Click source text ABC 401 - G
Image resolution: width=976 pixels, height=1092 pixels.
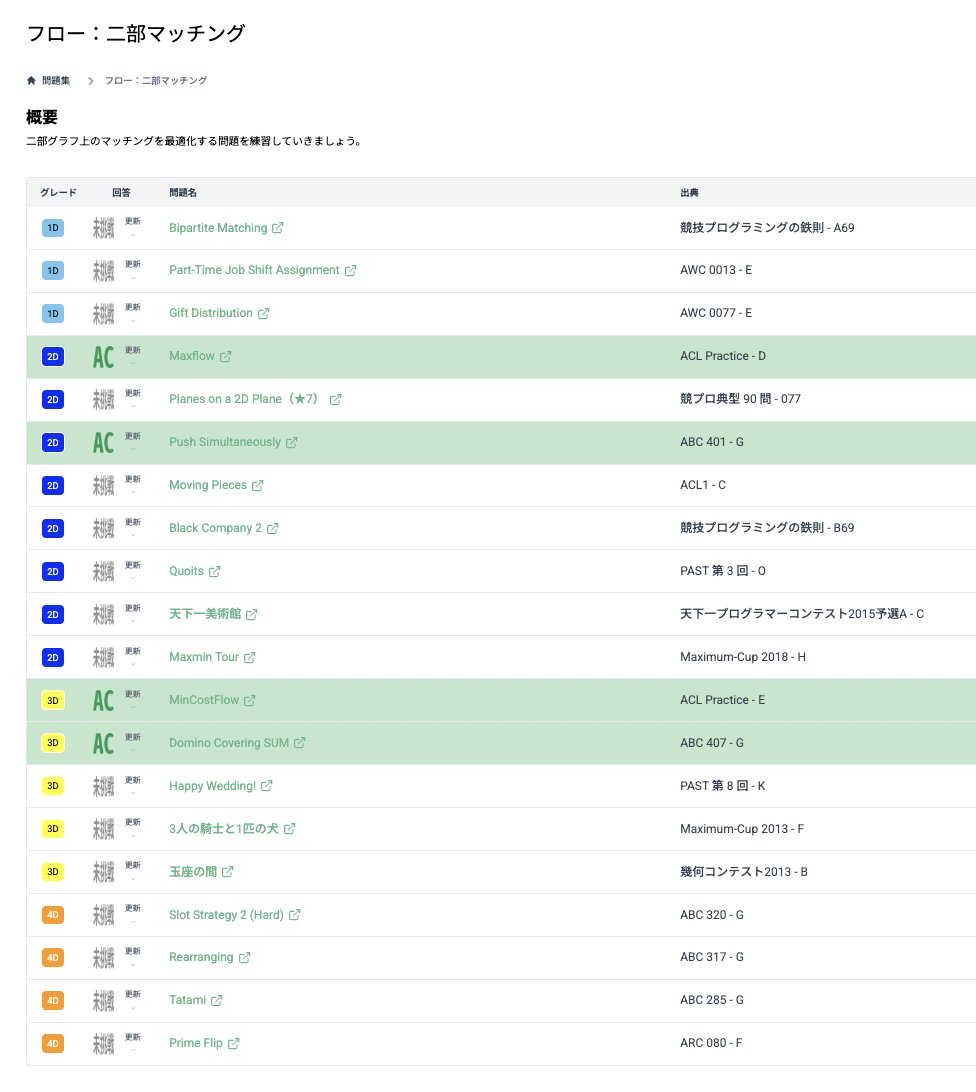tap(712, 442)
